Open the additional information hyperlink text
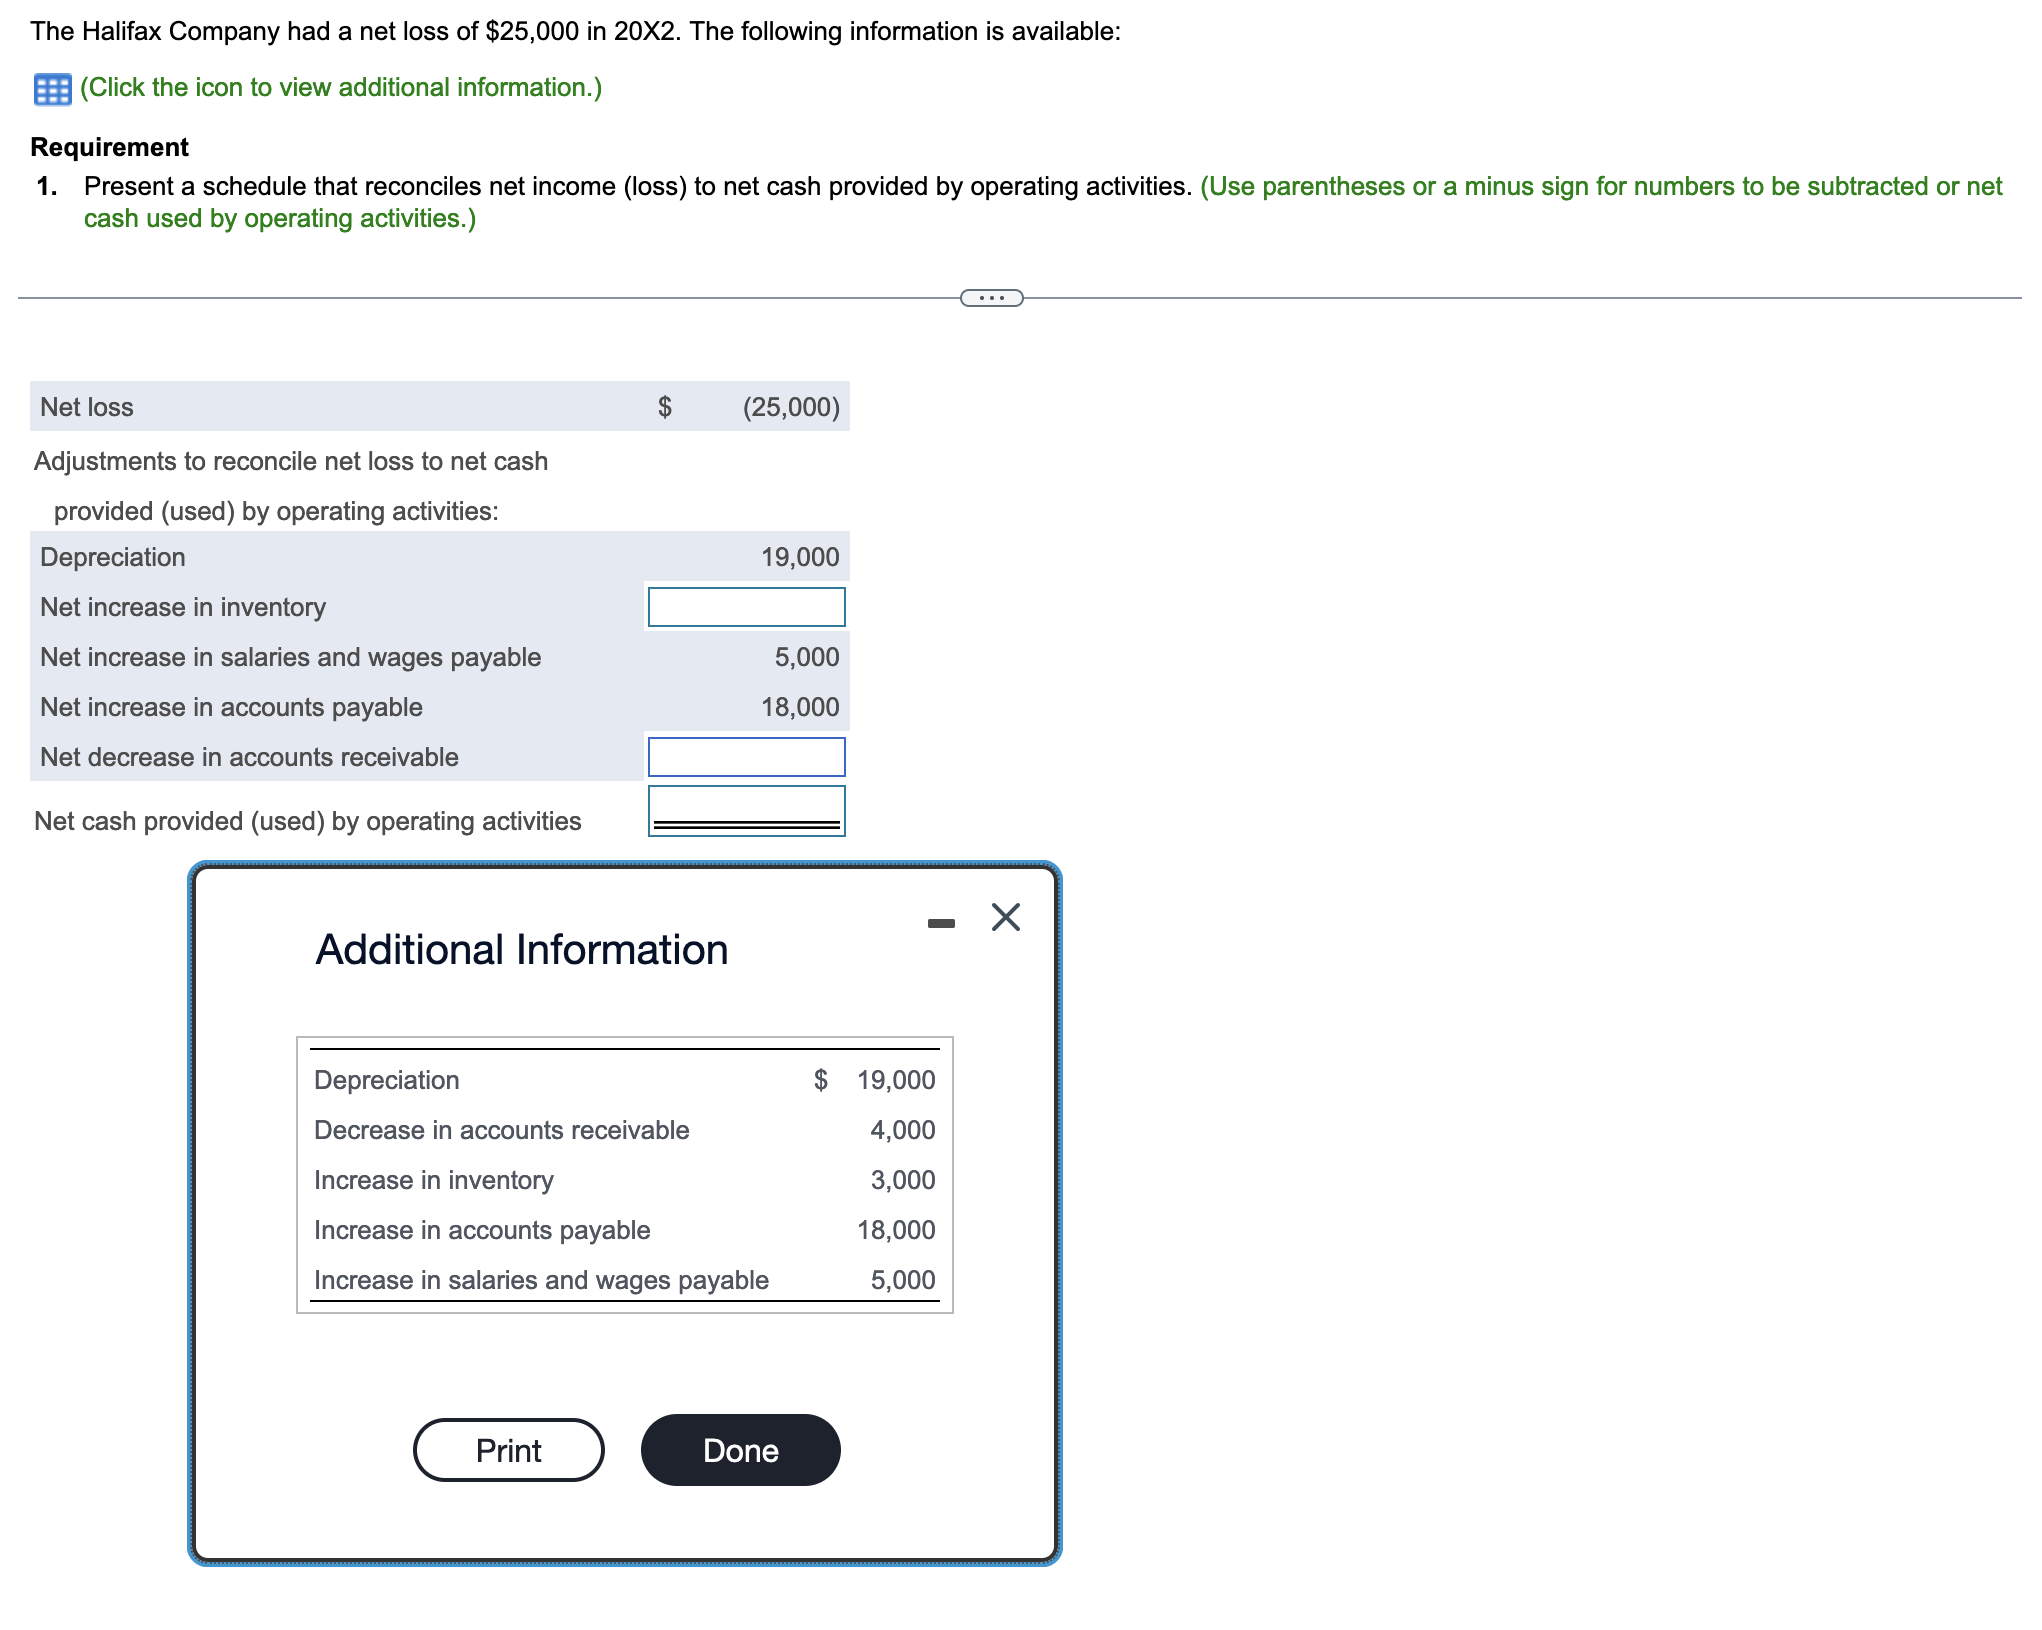Viewport: 2042px width, 1630px height. coord(338,88)
